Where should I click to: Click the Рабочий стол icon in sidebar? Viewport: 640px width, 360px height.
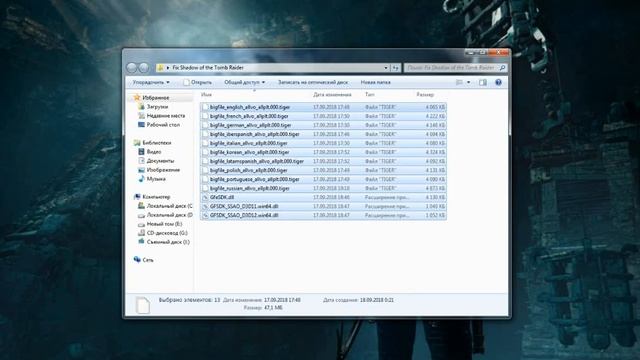[x=141, y=125]
